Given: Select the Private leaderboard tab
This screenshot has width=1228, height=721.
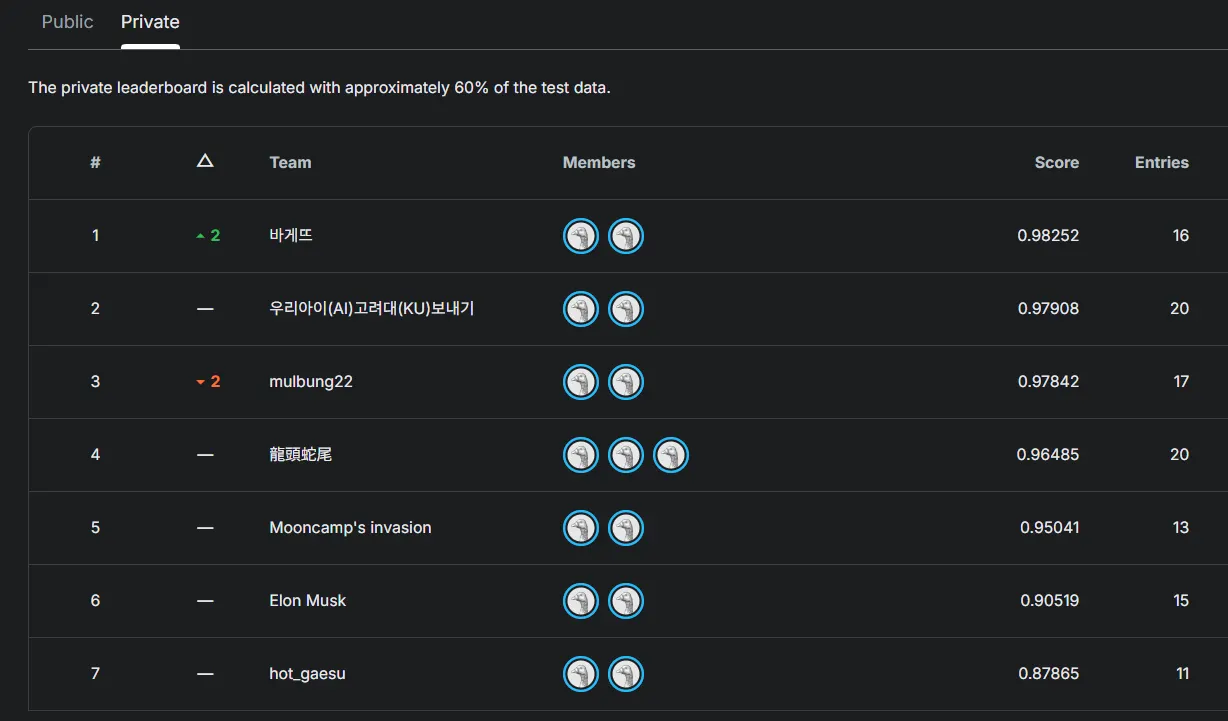Looking at the screenshot, I should point(150,22).
